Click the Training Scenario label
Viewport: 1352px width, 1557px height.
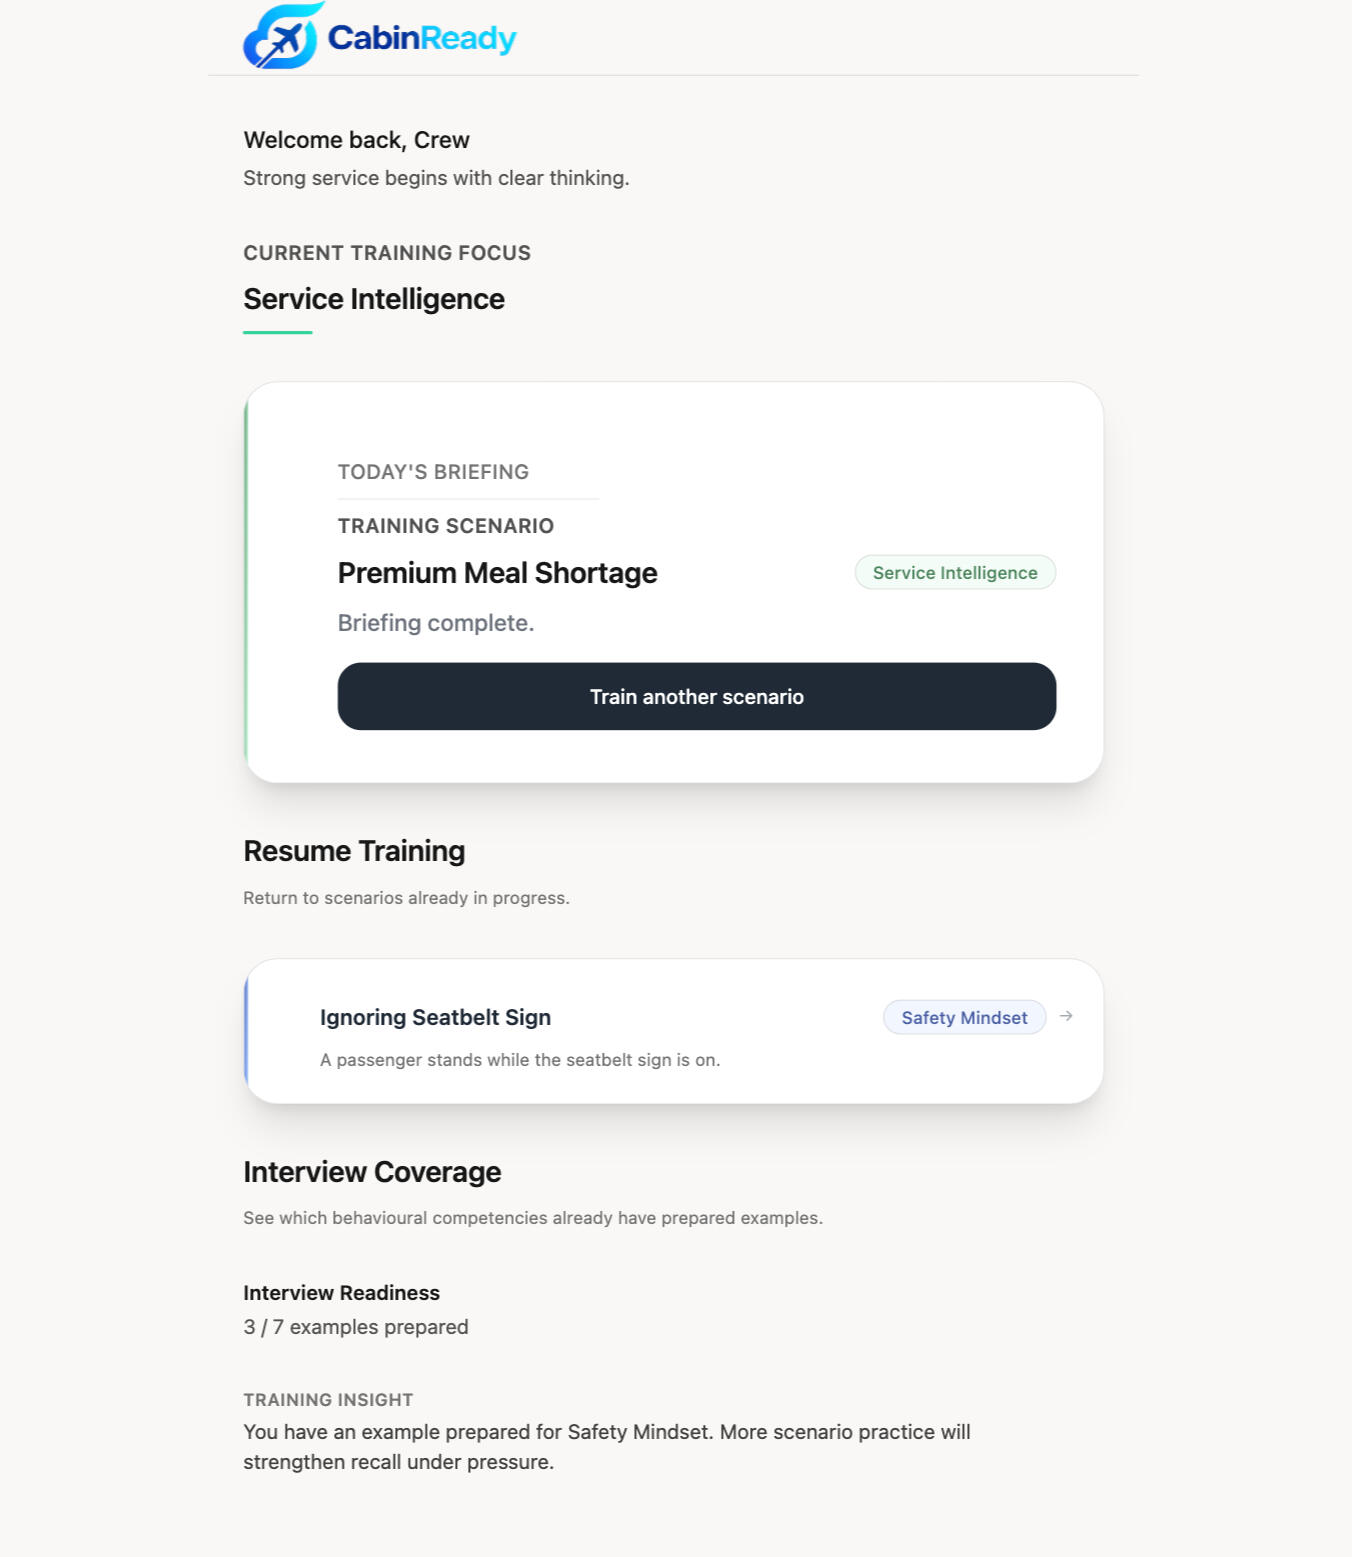pyautogui.click(x=445, y=526)
